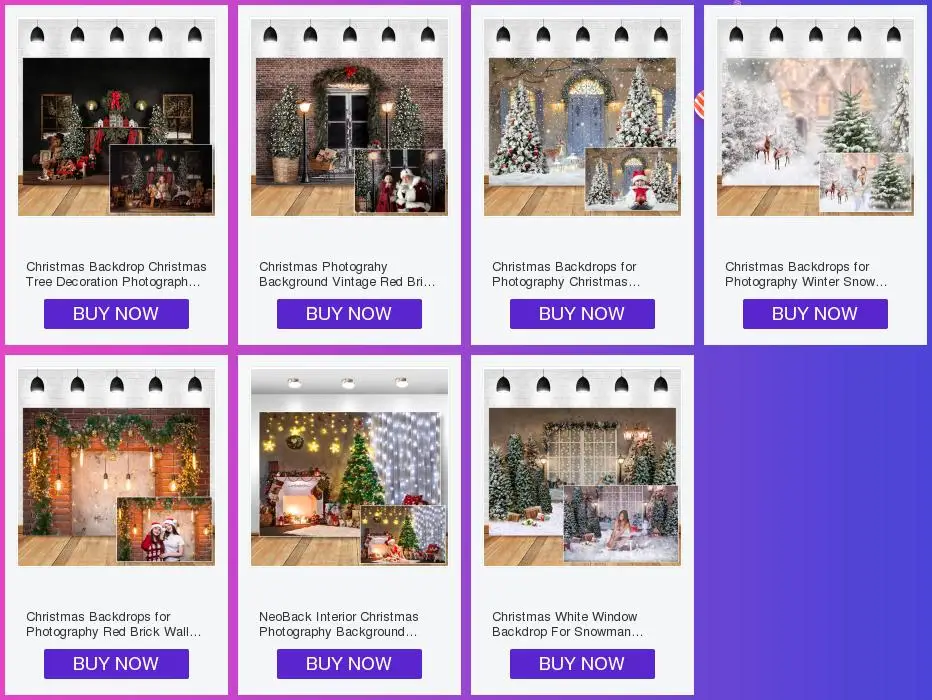932x700 pixels.
Task: Open the Christmas Photograhy Background Vintage Red title
Action: pyautogui.click(x=347, y=274)
